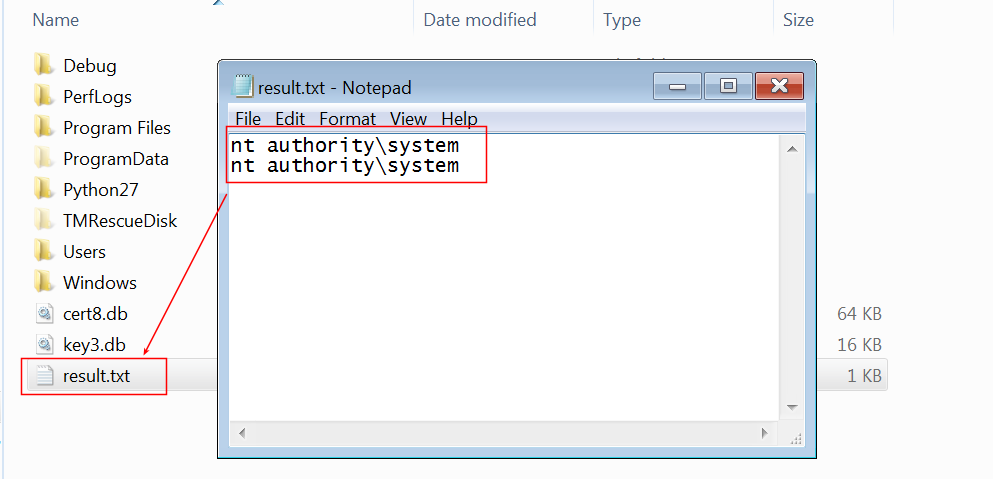This screenshot has width=993, height=479.
Task: Select the result.txt file icon
Action: [x=44, y=376]
